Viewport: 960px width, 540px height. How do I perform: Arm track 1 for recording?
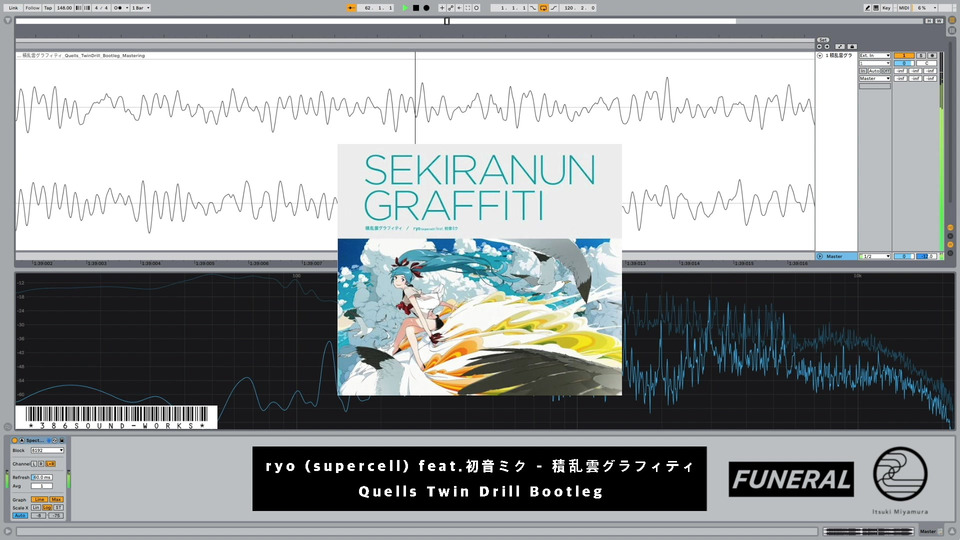(x=932, y=56)
